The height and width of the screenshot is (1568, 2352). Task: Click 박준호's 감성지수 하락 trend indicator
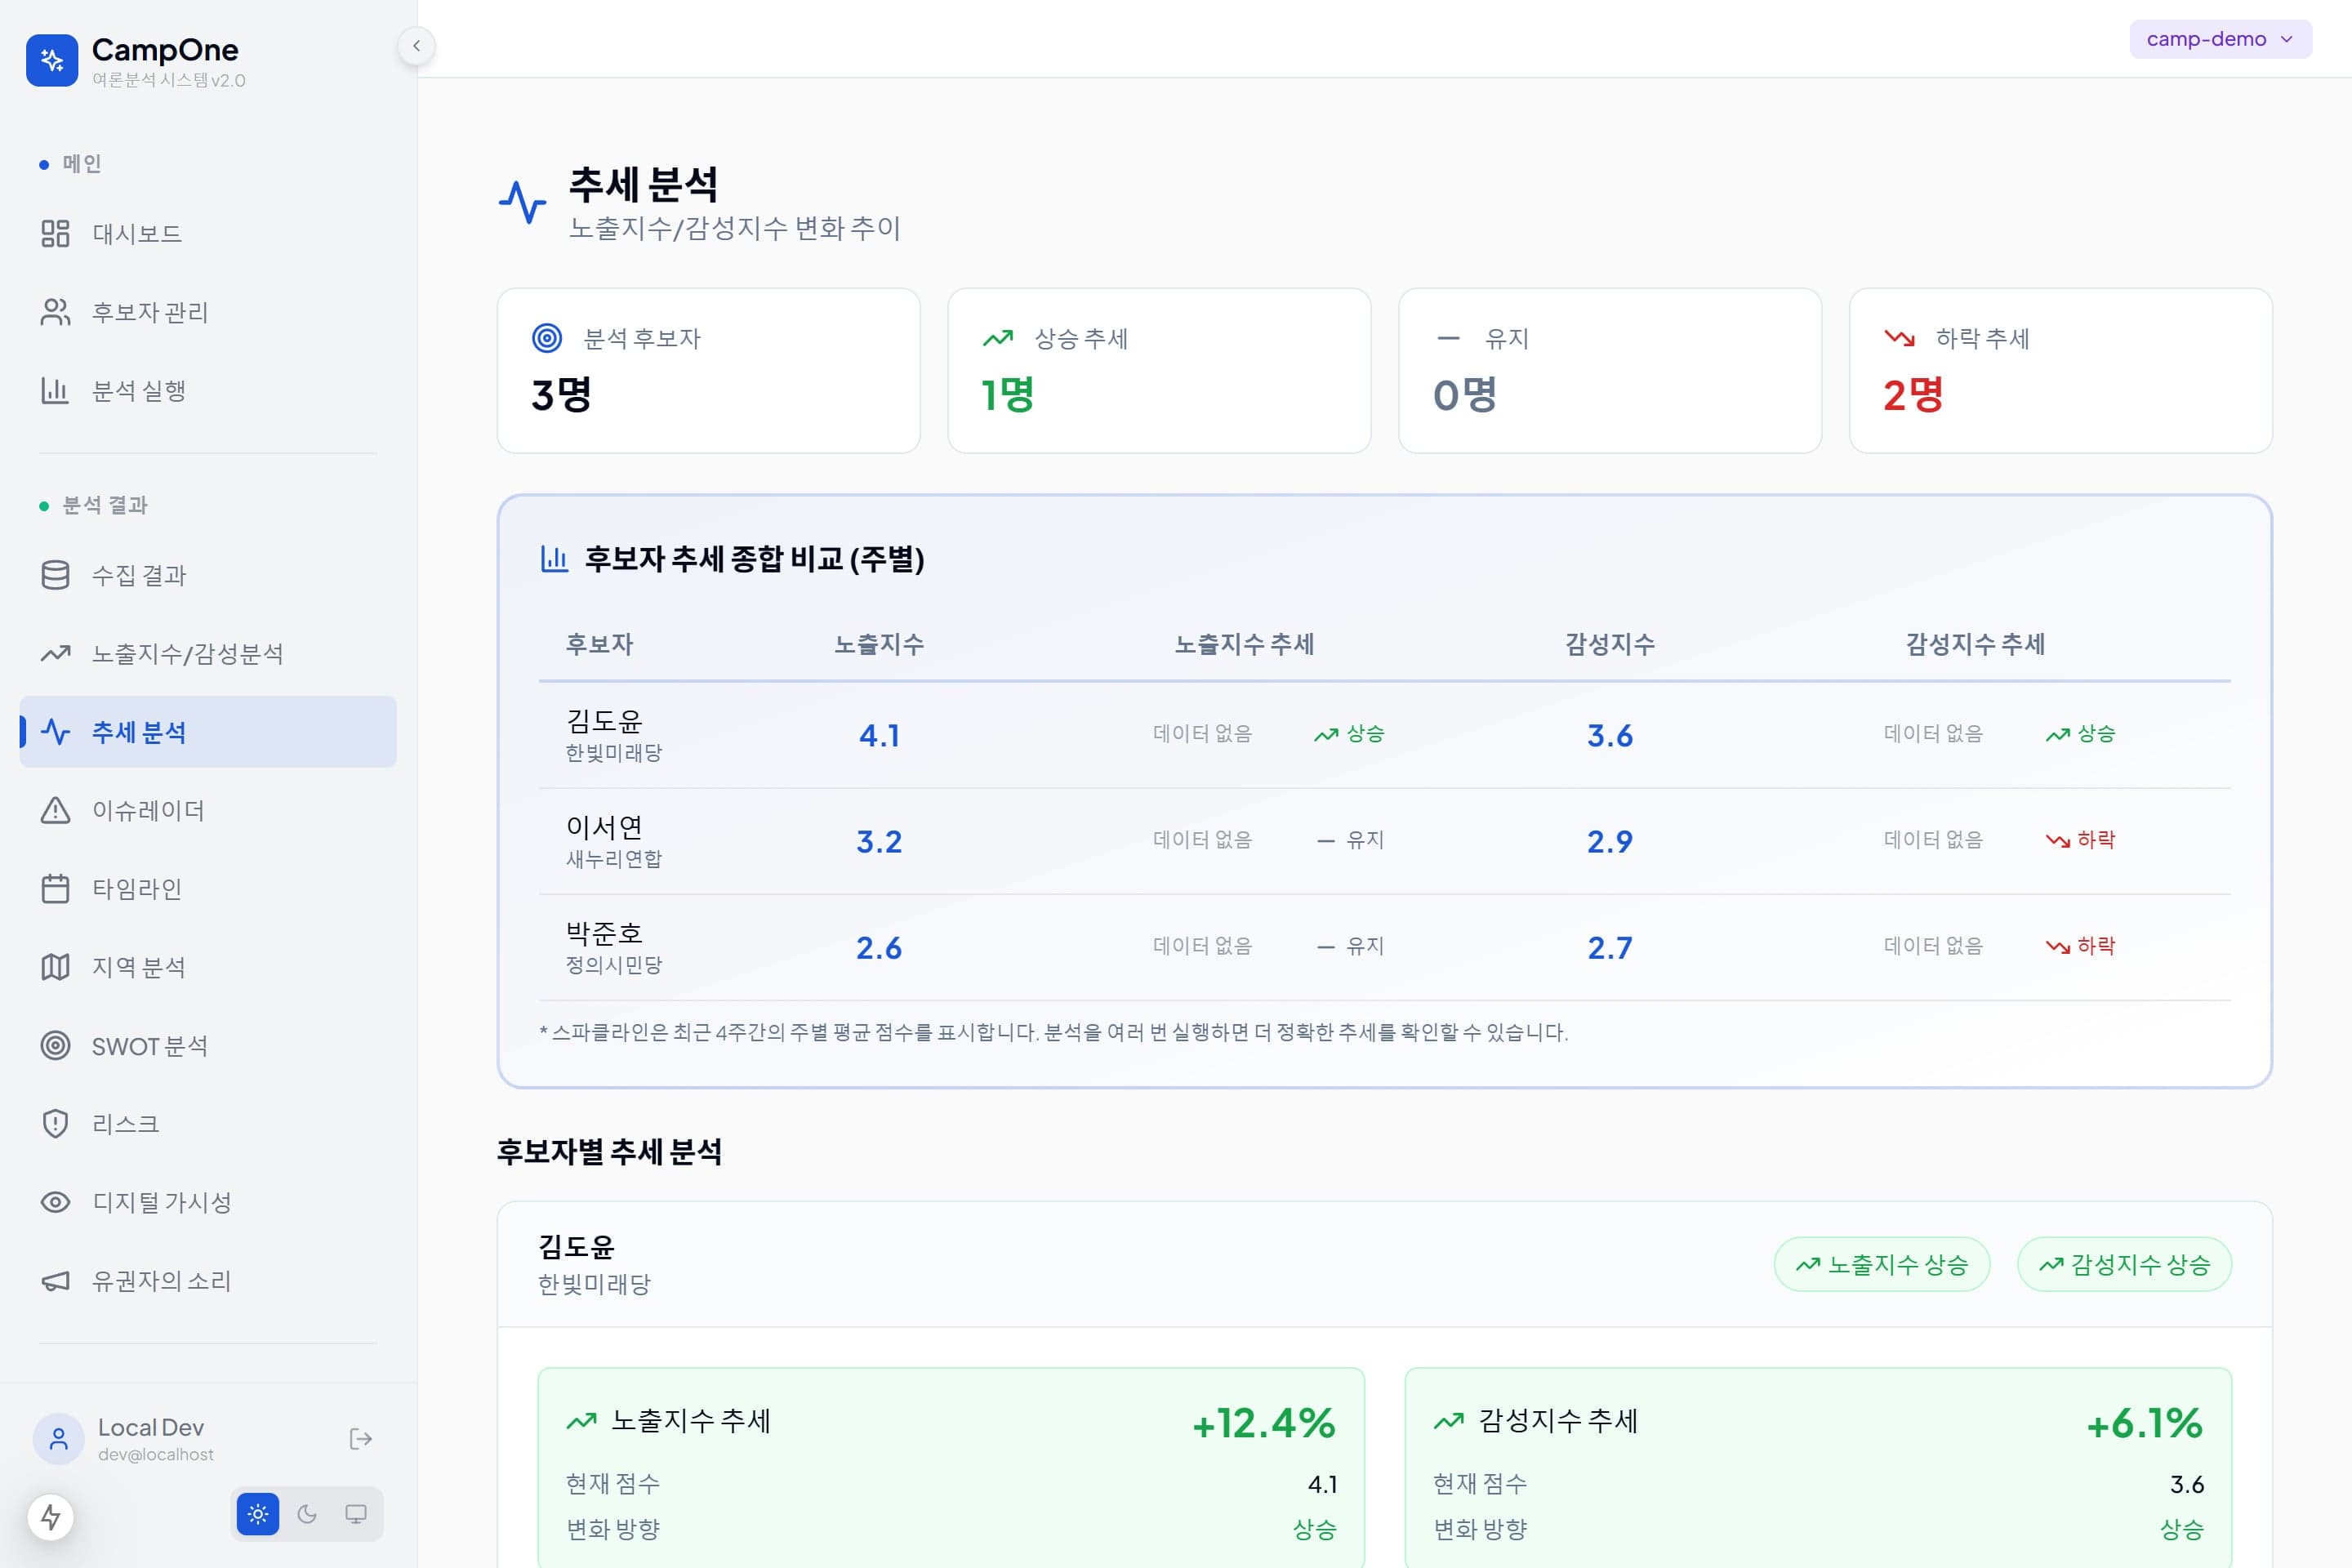tap(2080, 945)
